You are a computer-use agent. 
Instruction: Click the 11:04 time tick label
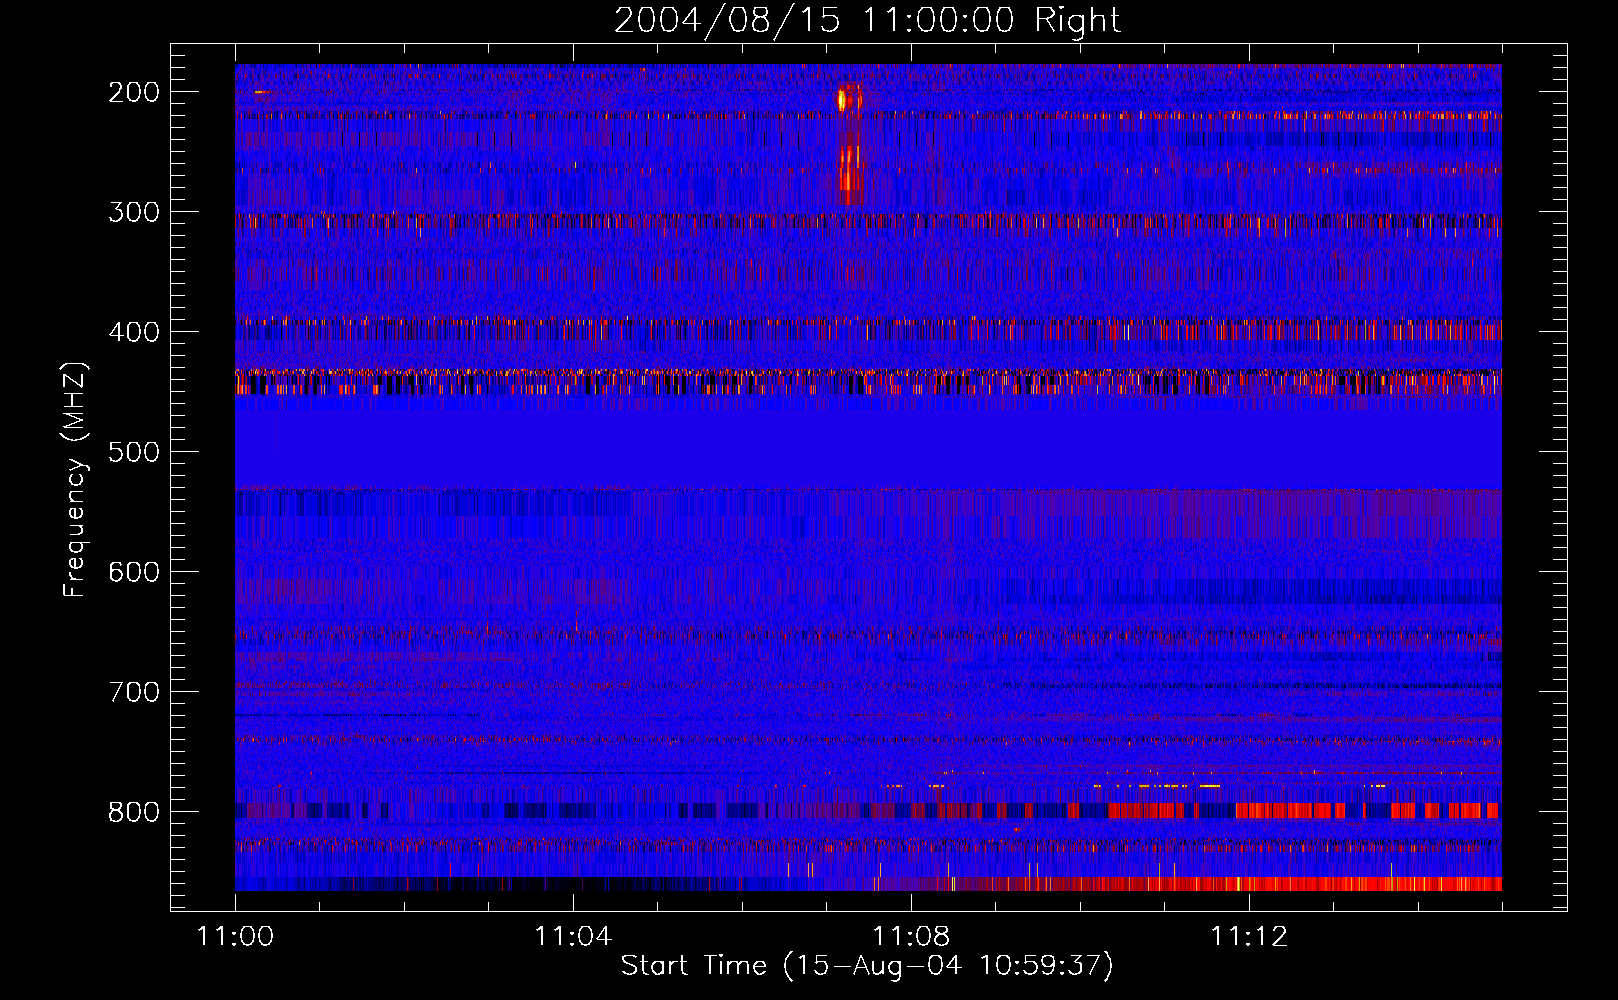573,937
